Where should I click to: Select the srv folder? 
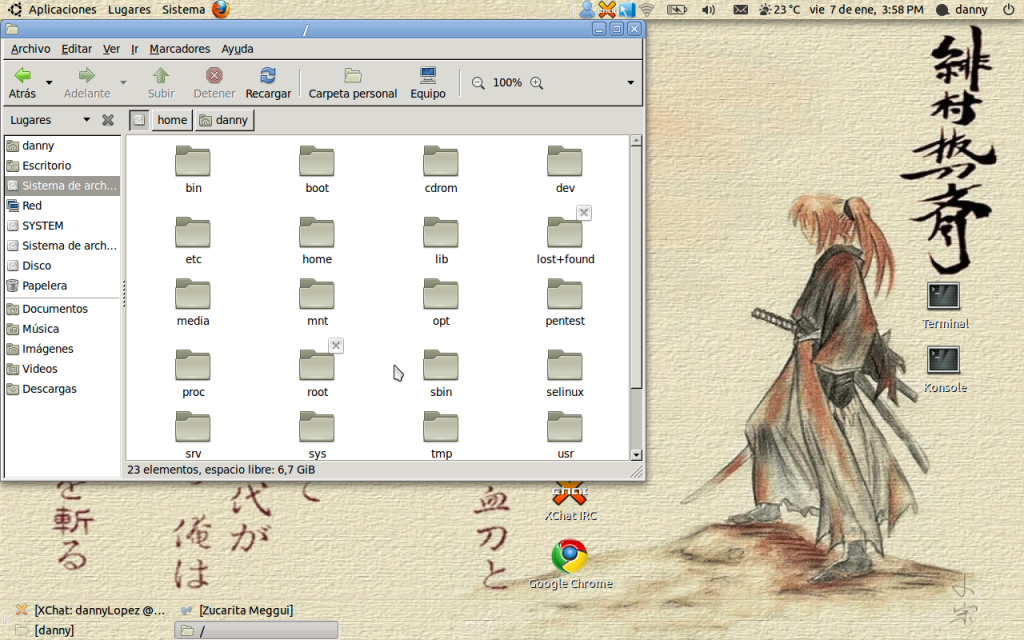pyautogui.click(x=193, y=435)
